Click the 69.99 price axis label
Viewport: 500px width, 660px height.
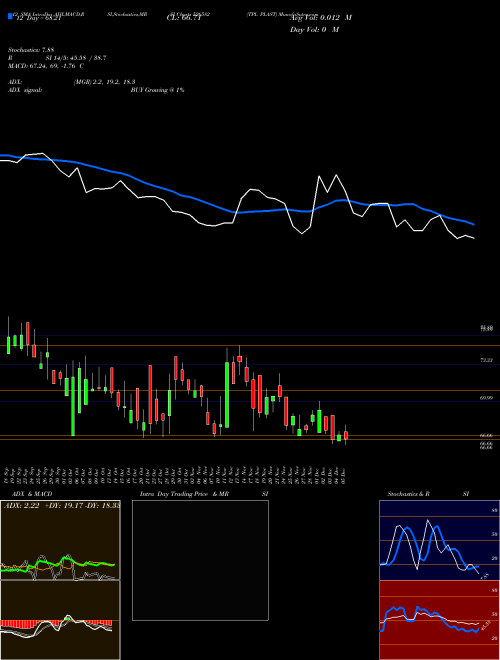point(486,397)
